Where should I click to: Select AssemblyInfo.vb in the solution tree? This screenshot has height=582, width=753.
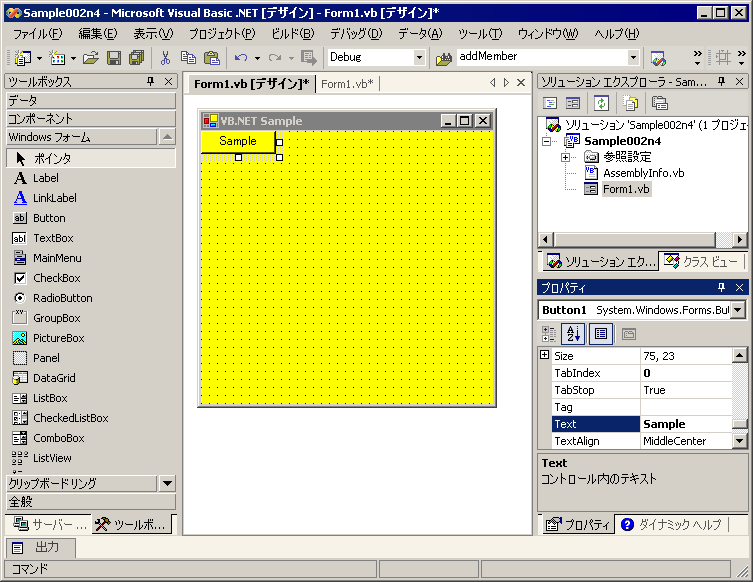pyautogui.click(x=644, y=173)
